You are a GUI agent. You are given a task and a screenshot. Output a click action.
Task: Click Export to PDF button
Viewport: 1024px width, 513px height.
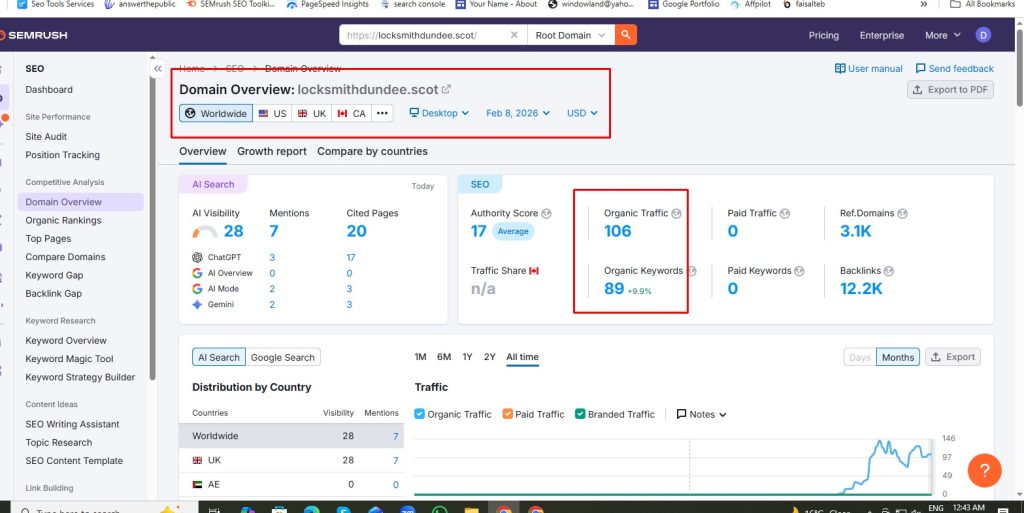point(950,89)
